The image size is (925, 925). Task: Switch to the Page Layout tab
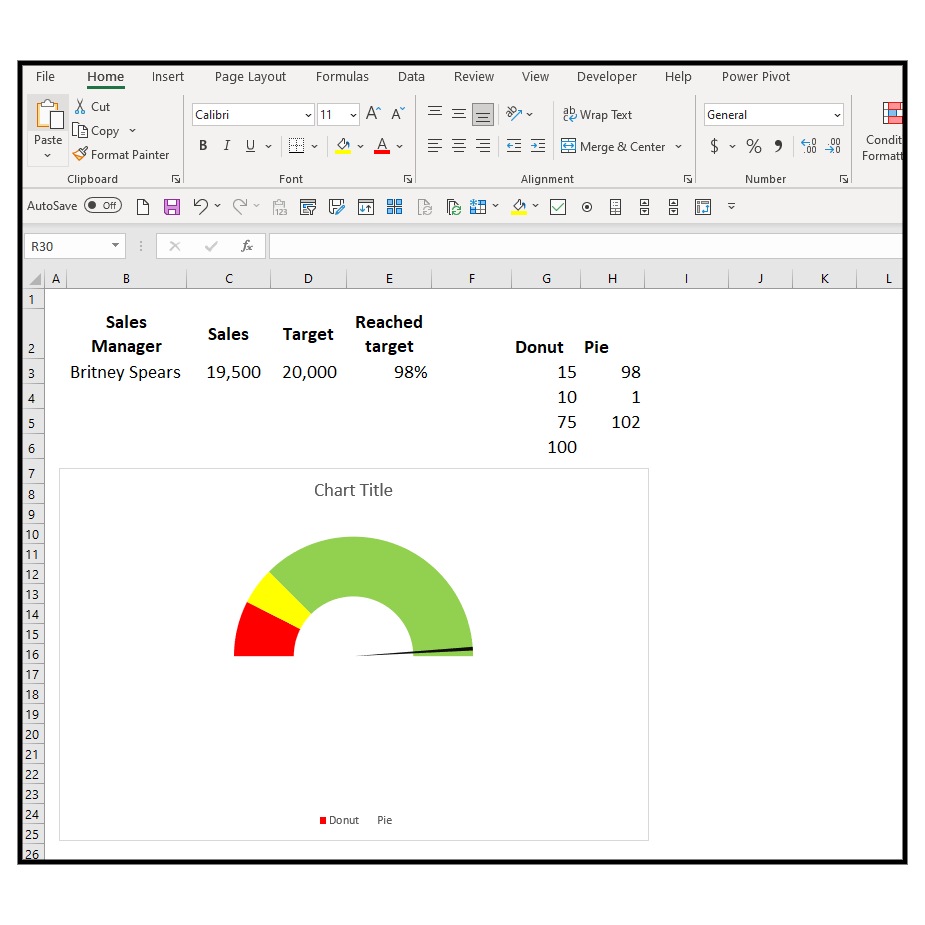click(250, 77)
